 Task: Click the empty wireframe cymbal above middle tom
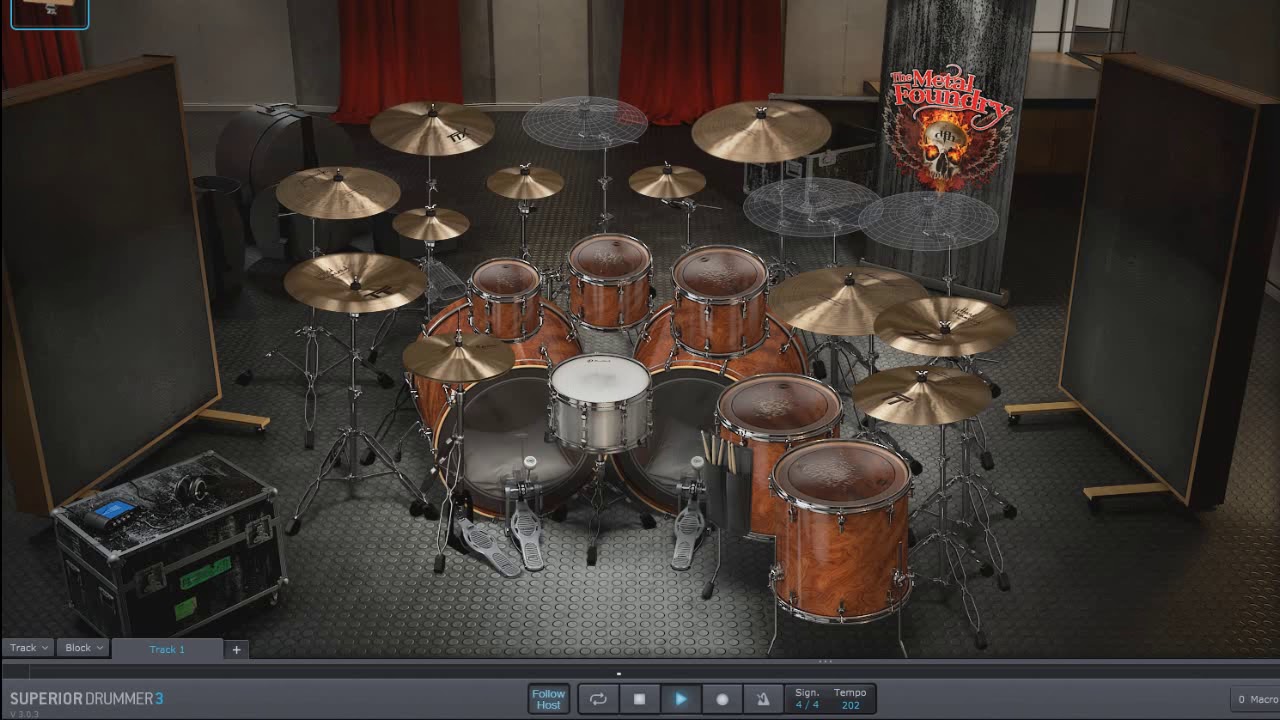click(585, 122)
